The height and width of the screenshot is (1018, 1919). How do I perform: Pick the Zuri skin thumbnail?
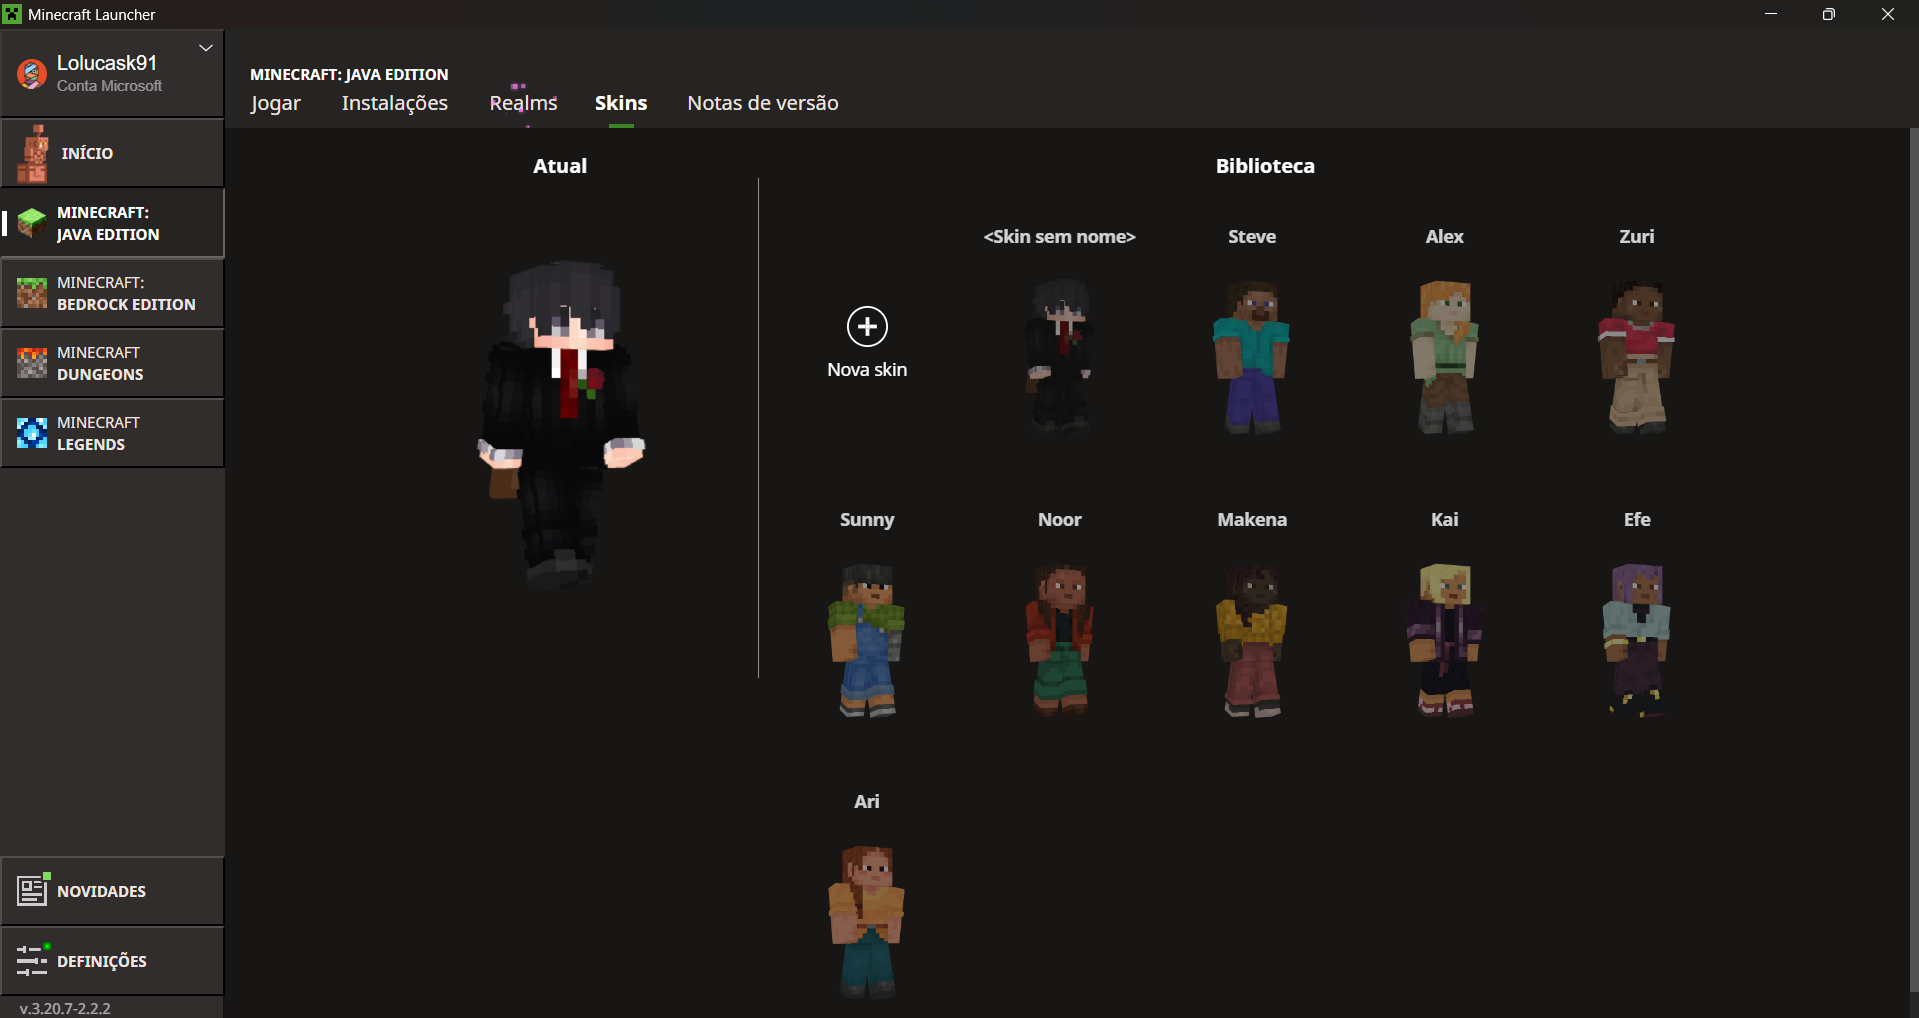click(1637, 356)
